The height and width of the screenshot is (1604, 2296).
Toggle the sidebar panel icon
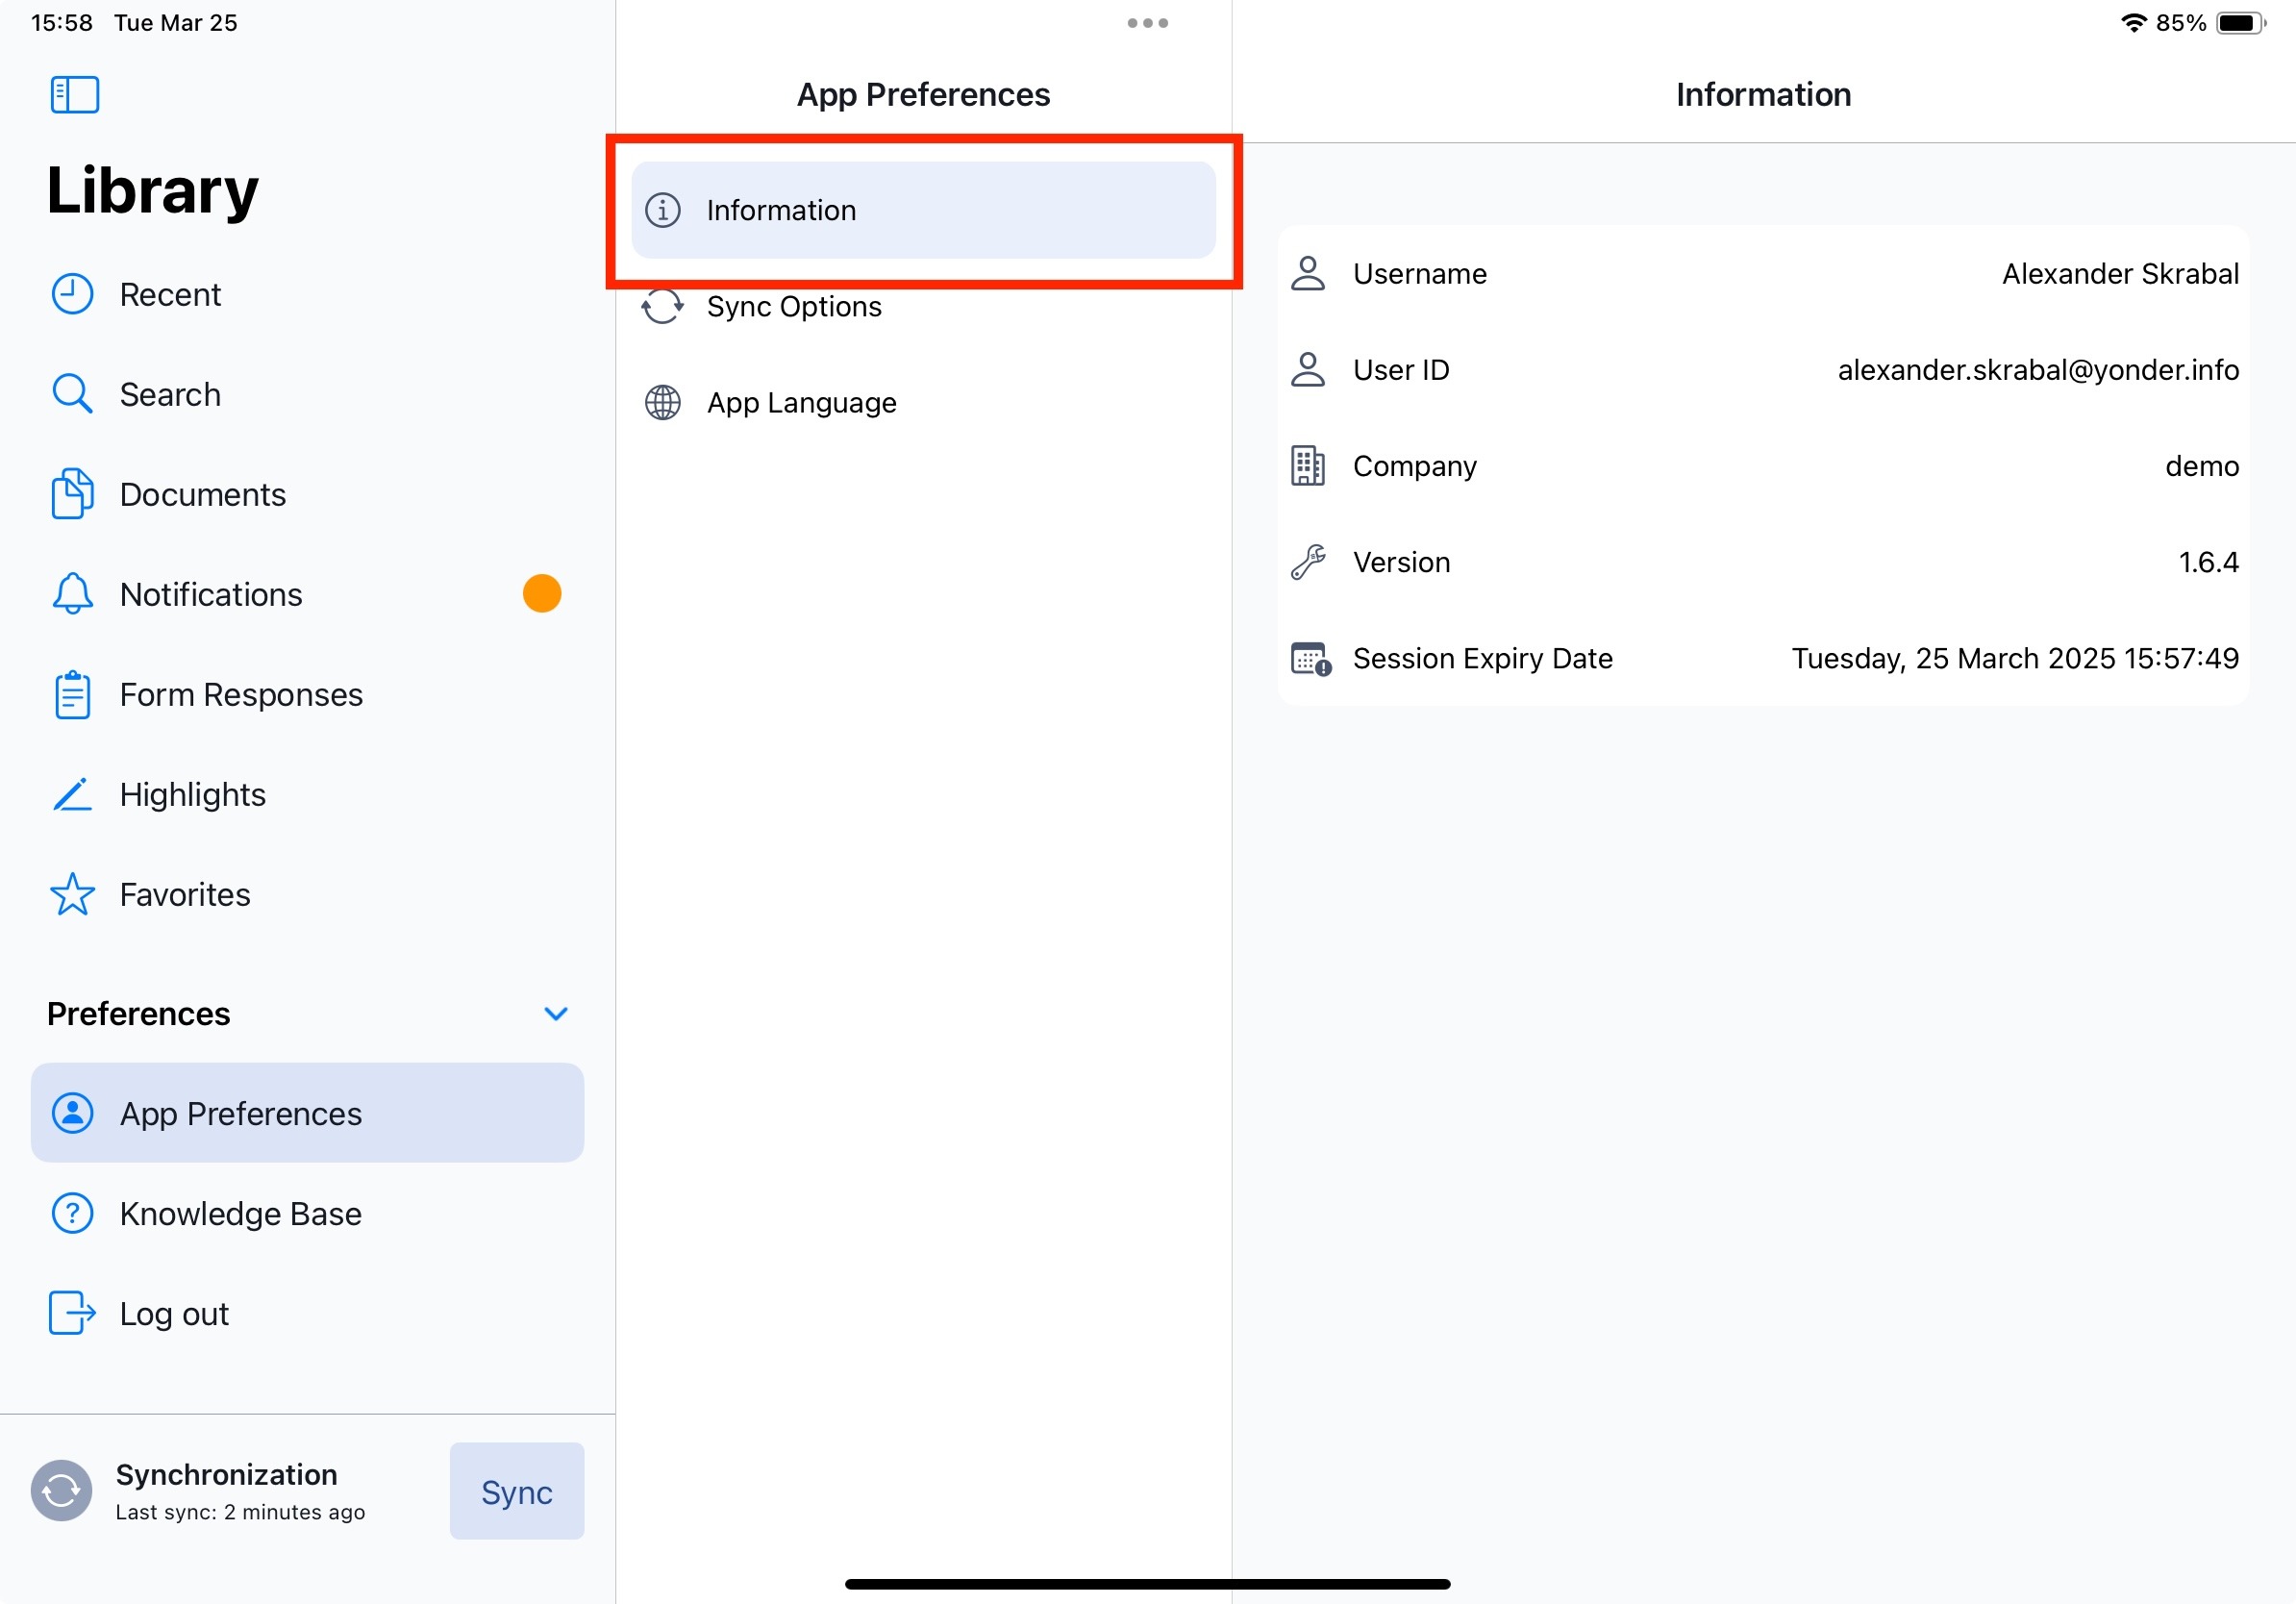pyautogui.click(x=74, y=95)
